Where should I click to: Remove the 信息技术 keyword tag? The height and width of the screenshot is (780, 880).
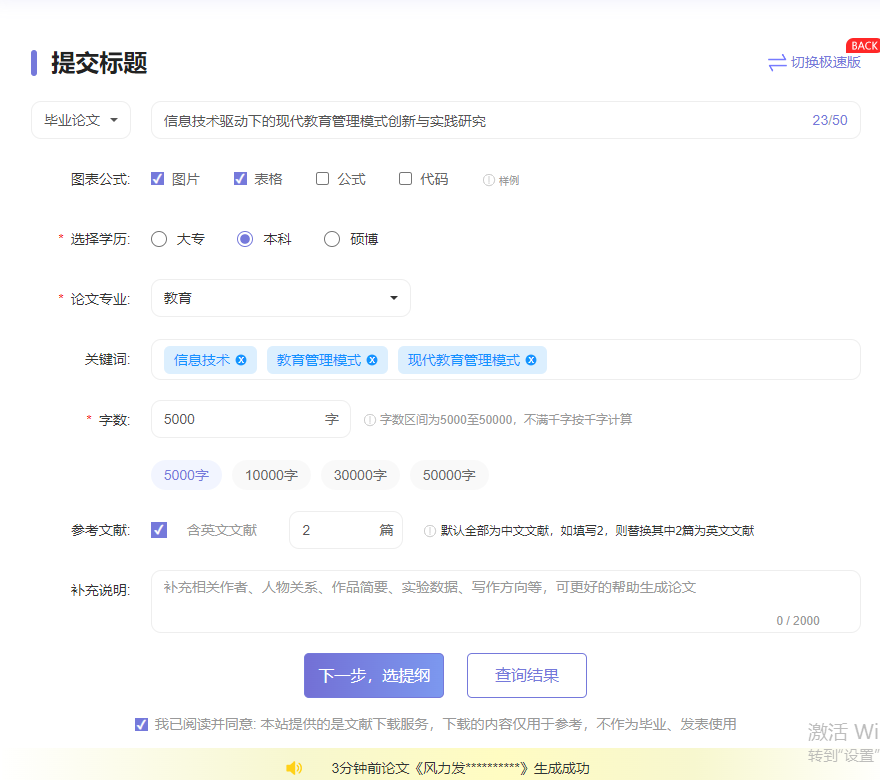tap(241, 360)
